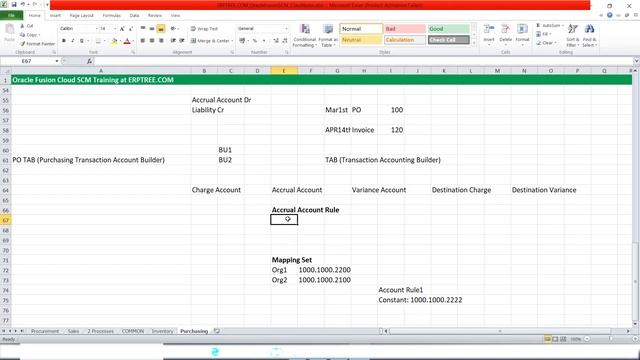
Task: Toggle Underline formatting
Action: pos(82,41)
